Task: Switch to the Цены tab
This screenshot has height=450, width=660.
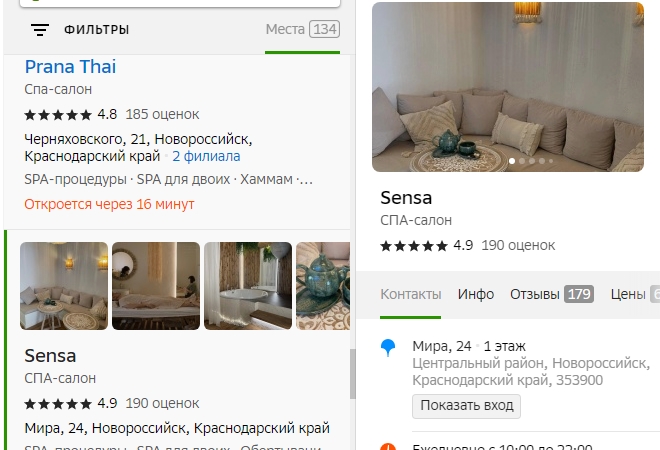Action: coord(635,294)
